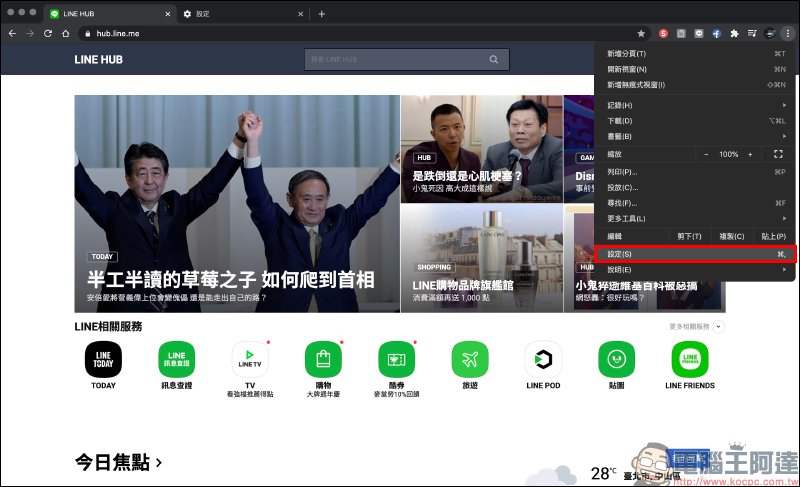Open the 酷券 coupon icon
Screen dimensions: 800x487
pyautogui.click(x=396, y=360)
